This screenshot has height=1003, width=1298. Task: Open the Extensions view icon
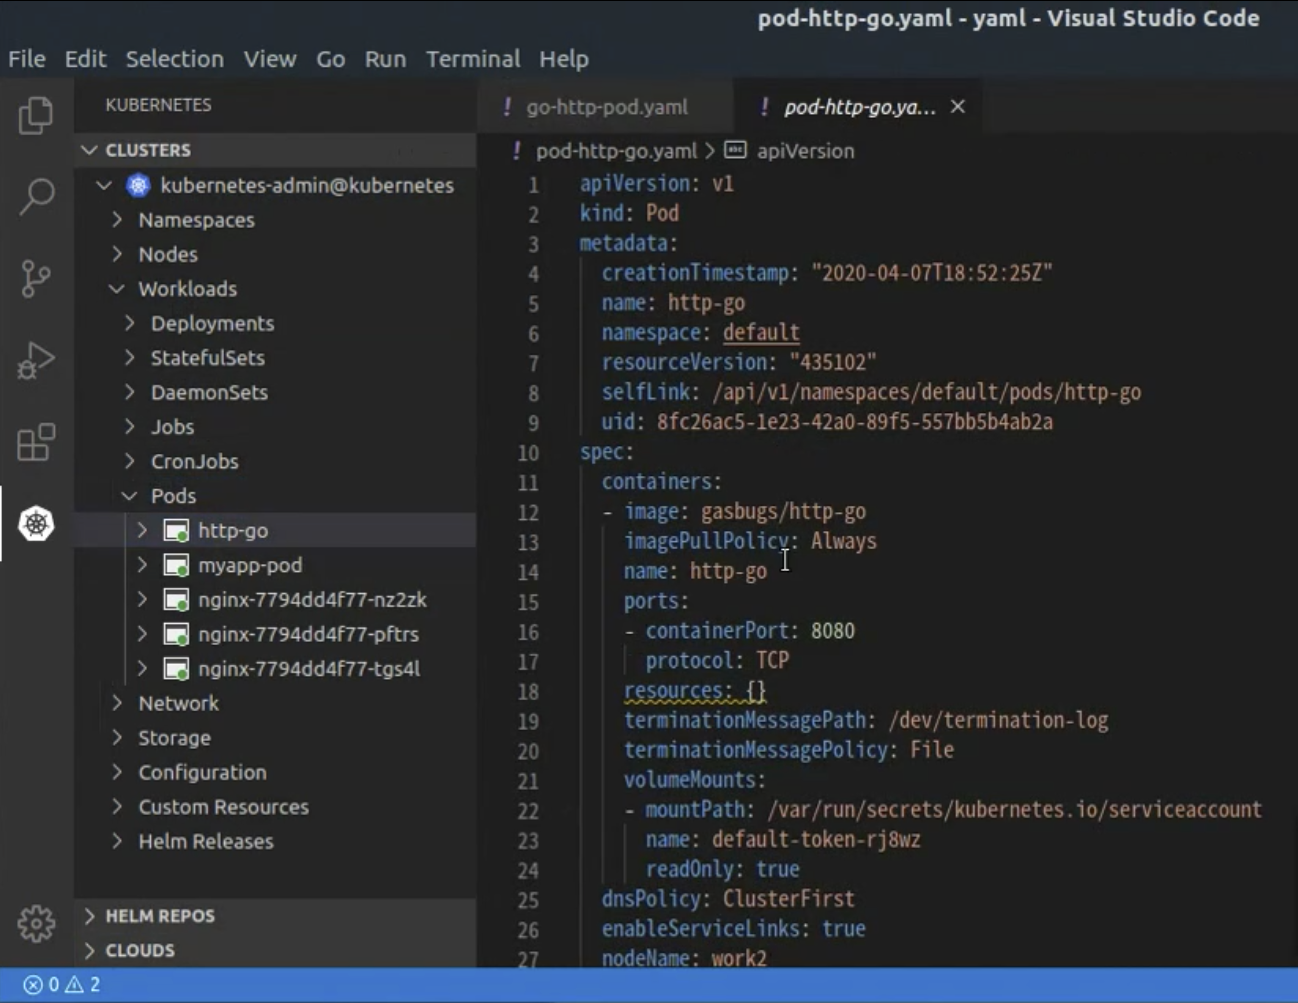(x=36, y=442)
